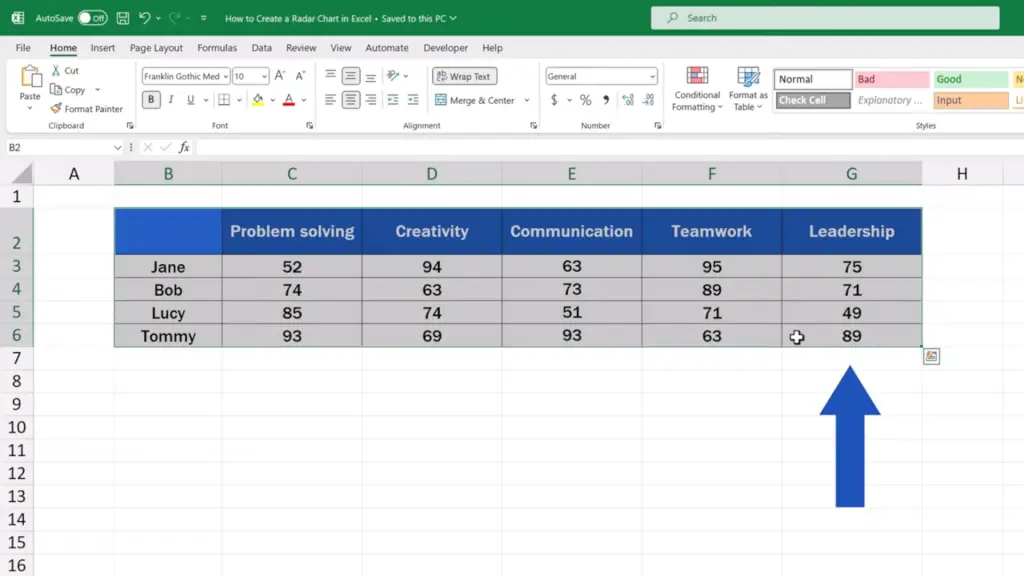The image size is (1024, 576).
Task: Switch to the Insert tab
Action: pyautogui.click(x=103, y=48)
